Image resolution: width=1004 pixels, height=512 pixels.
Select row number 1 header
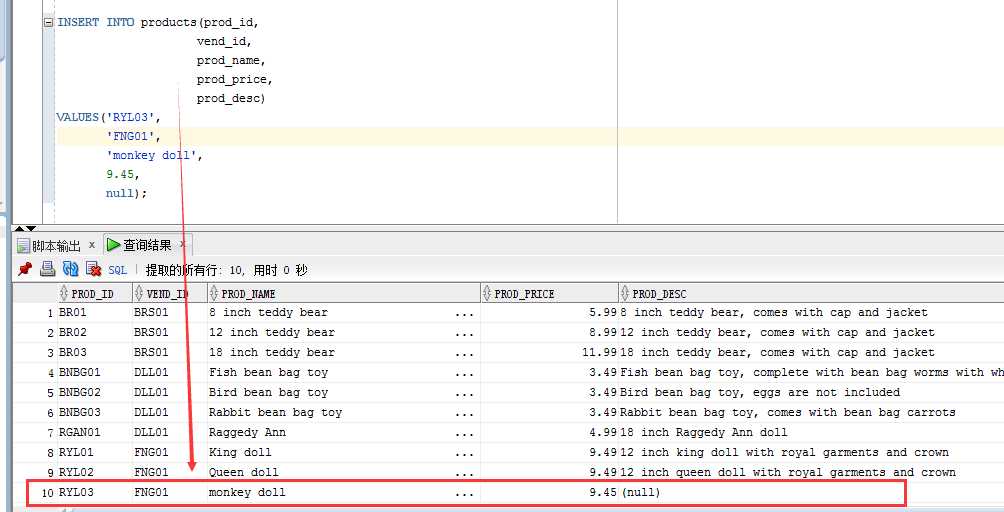35,313
